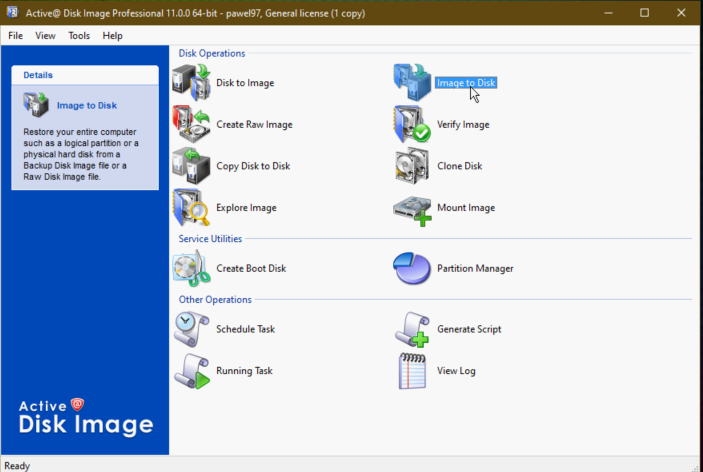Click the Mount Image drive icon

tap(412, 208)
